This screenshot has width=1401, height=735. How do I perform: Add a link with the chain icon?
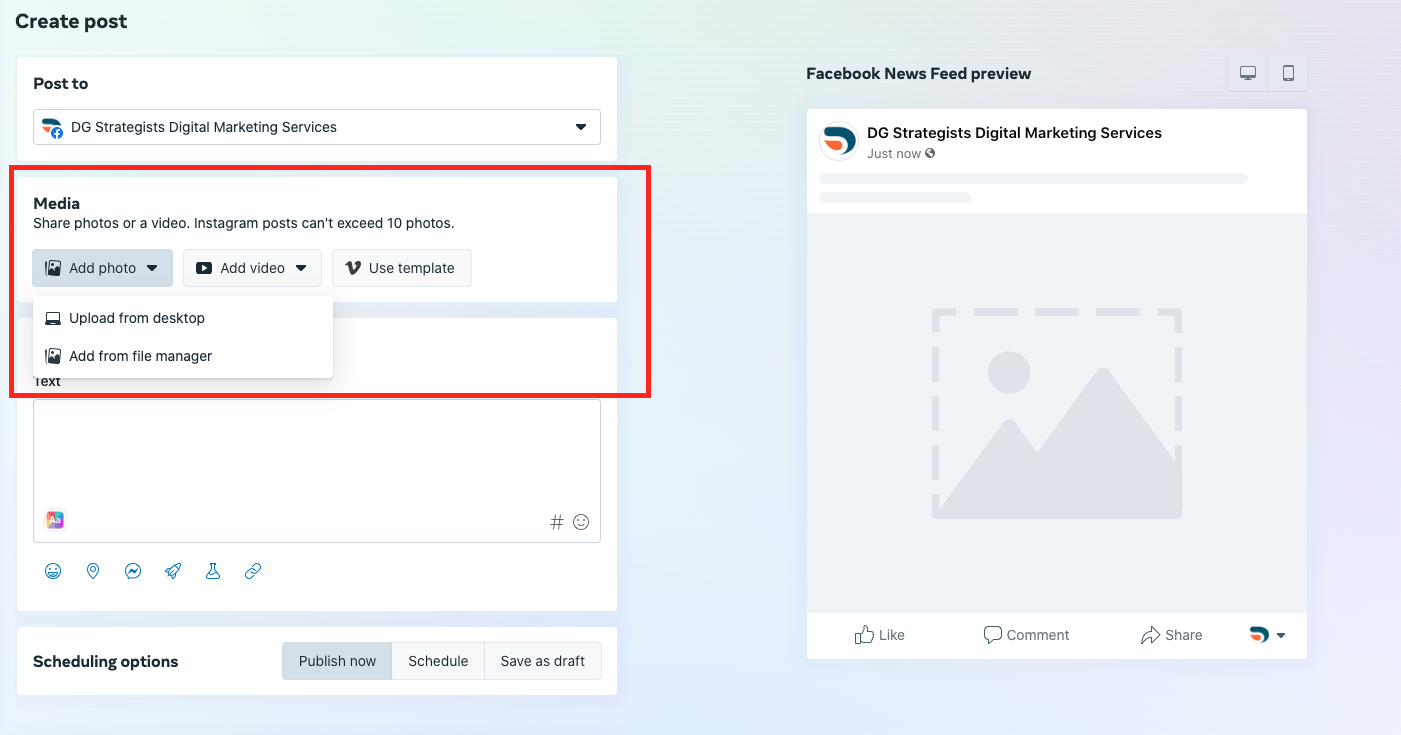(253, 571)
